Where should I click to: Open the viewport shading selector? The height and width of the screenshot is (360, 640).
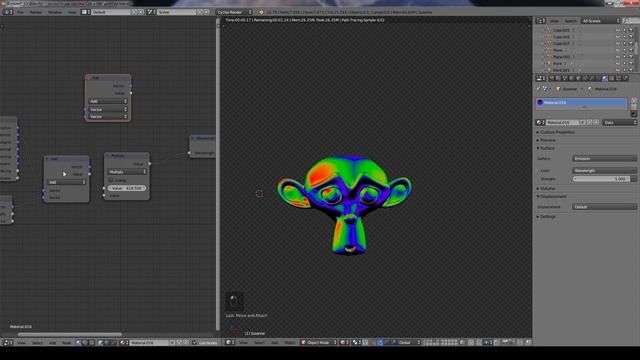(x=344, y=342)
